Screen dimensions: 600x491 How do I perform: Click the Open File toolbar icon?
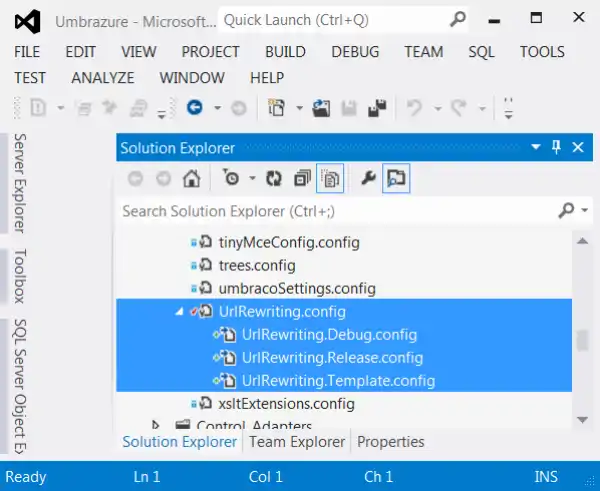pos(321,108)
